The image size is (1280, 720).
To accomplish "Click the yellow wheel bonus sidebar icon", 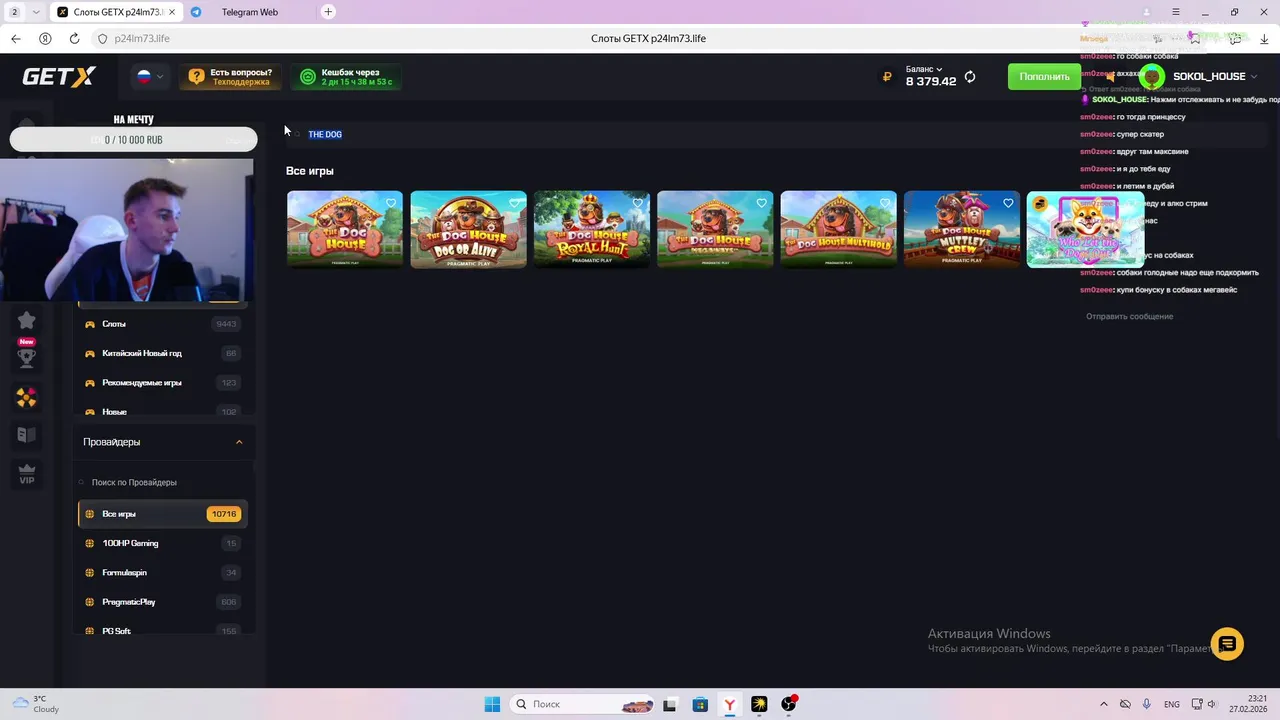I will pyautogui.click(x=27, y=398).
